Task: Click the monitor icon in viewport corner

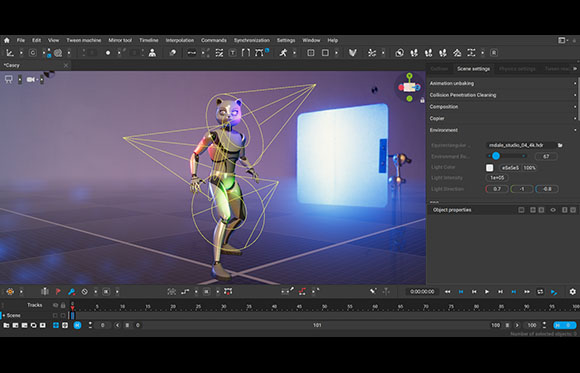Action: (9, 79)
